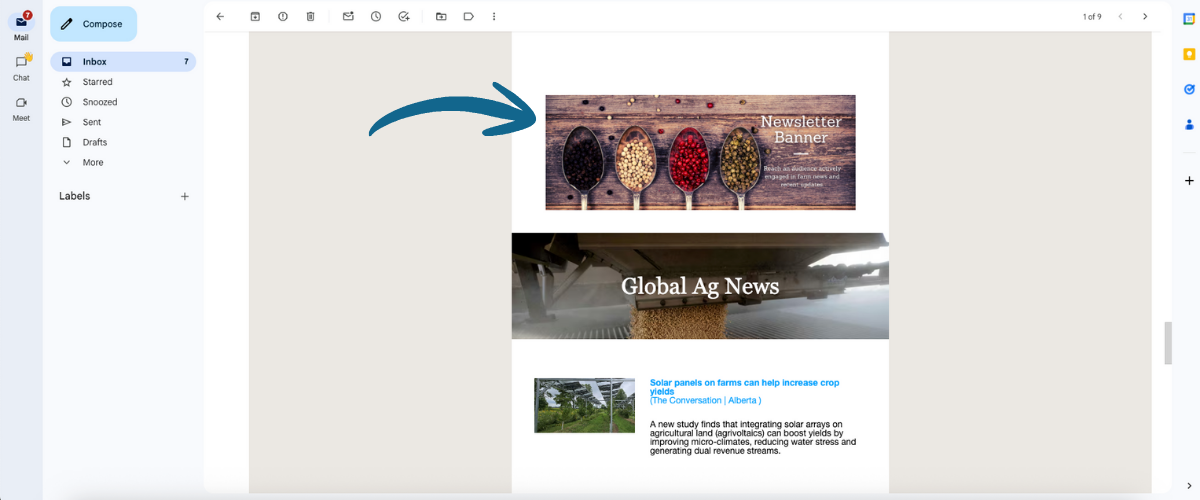The height and width of the screenshot is (500, 1200).
Task: Click the '1 of 9' message counter
Action: [1092, 17]
